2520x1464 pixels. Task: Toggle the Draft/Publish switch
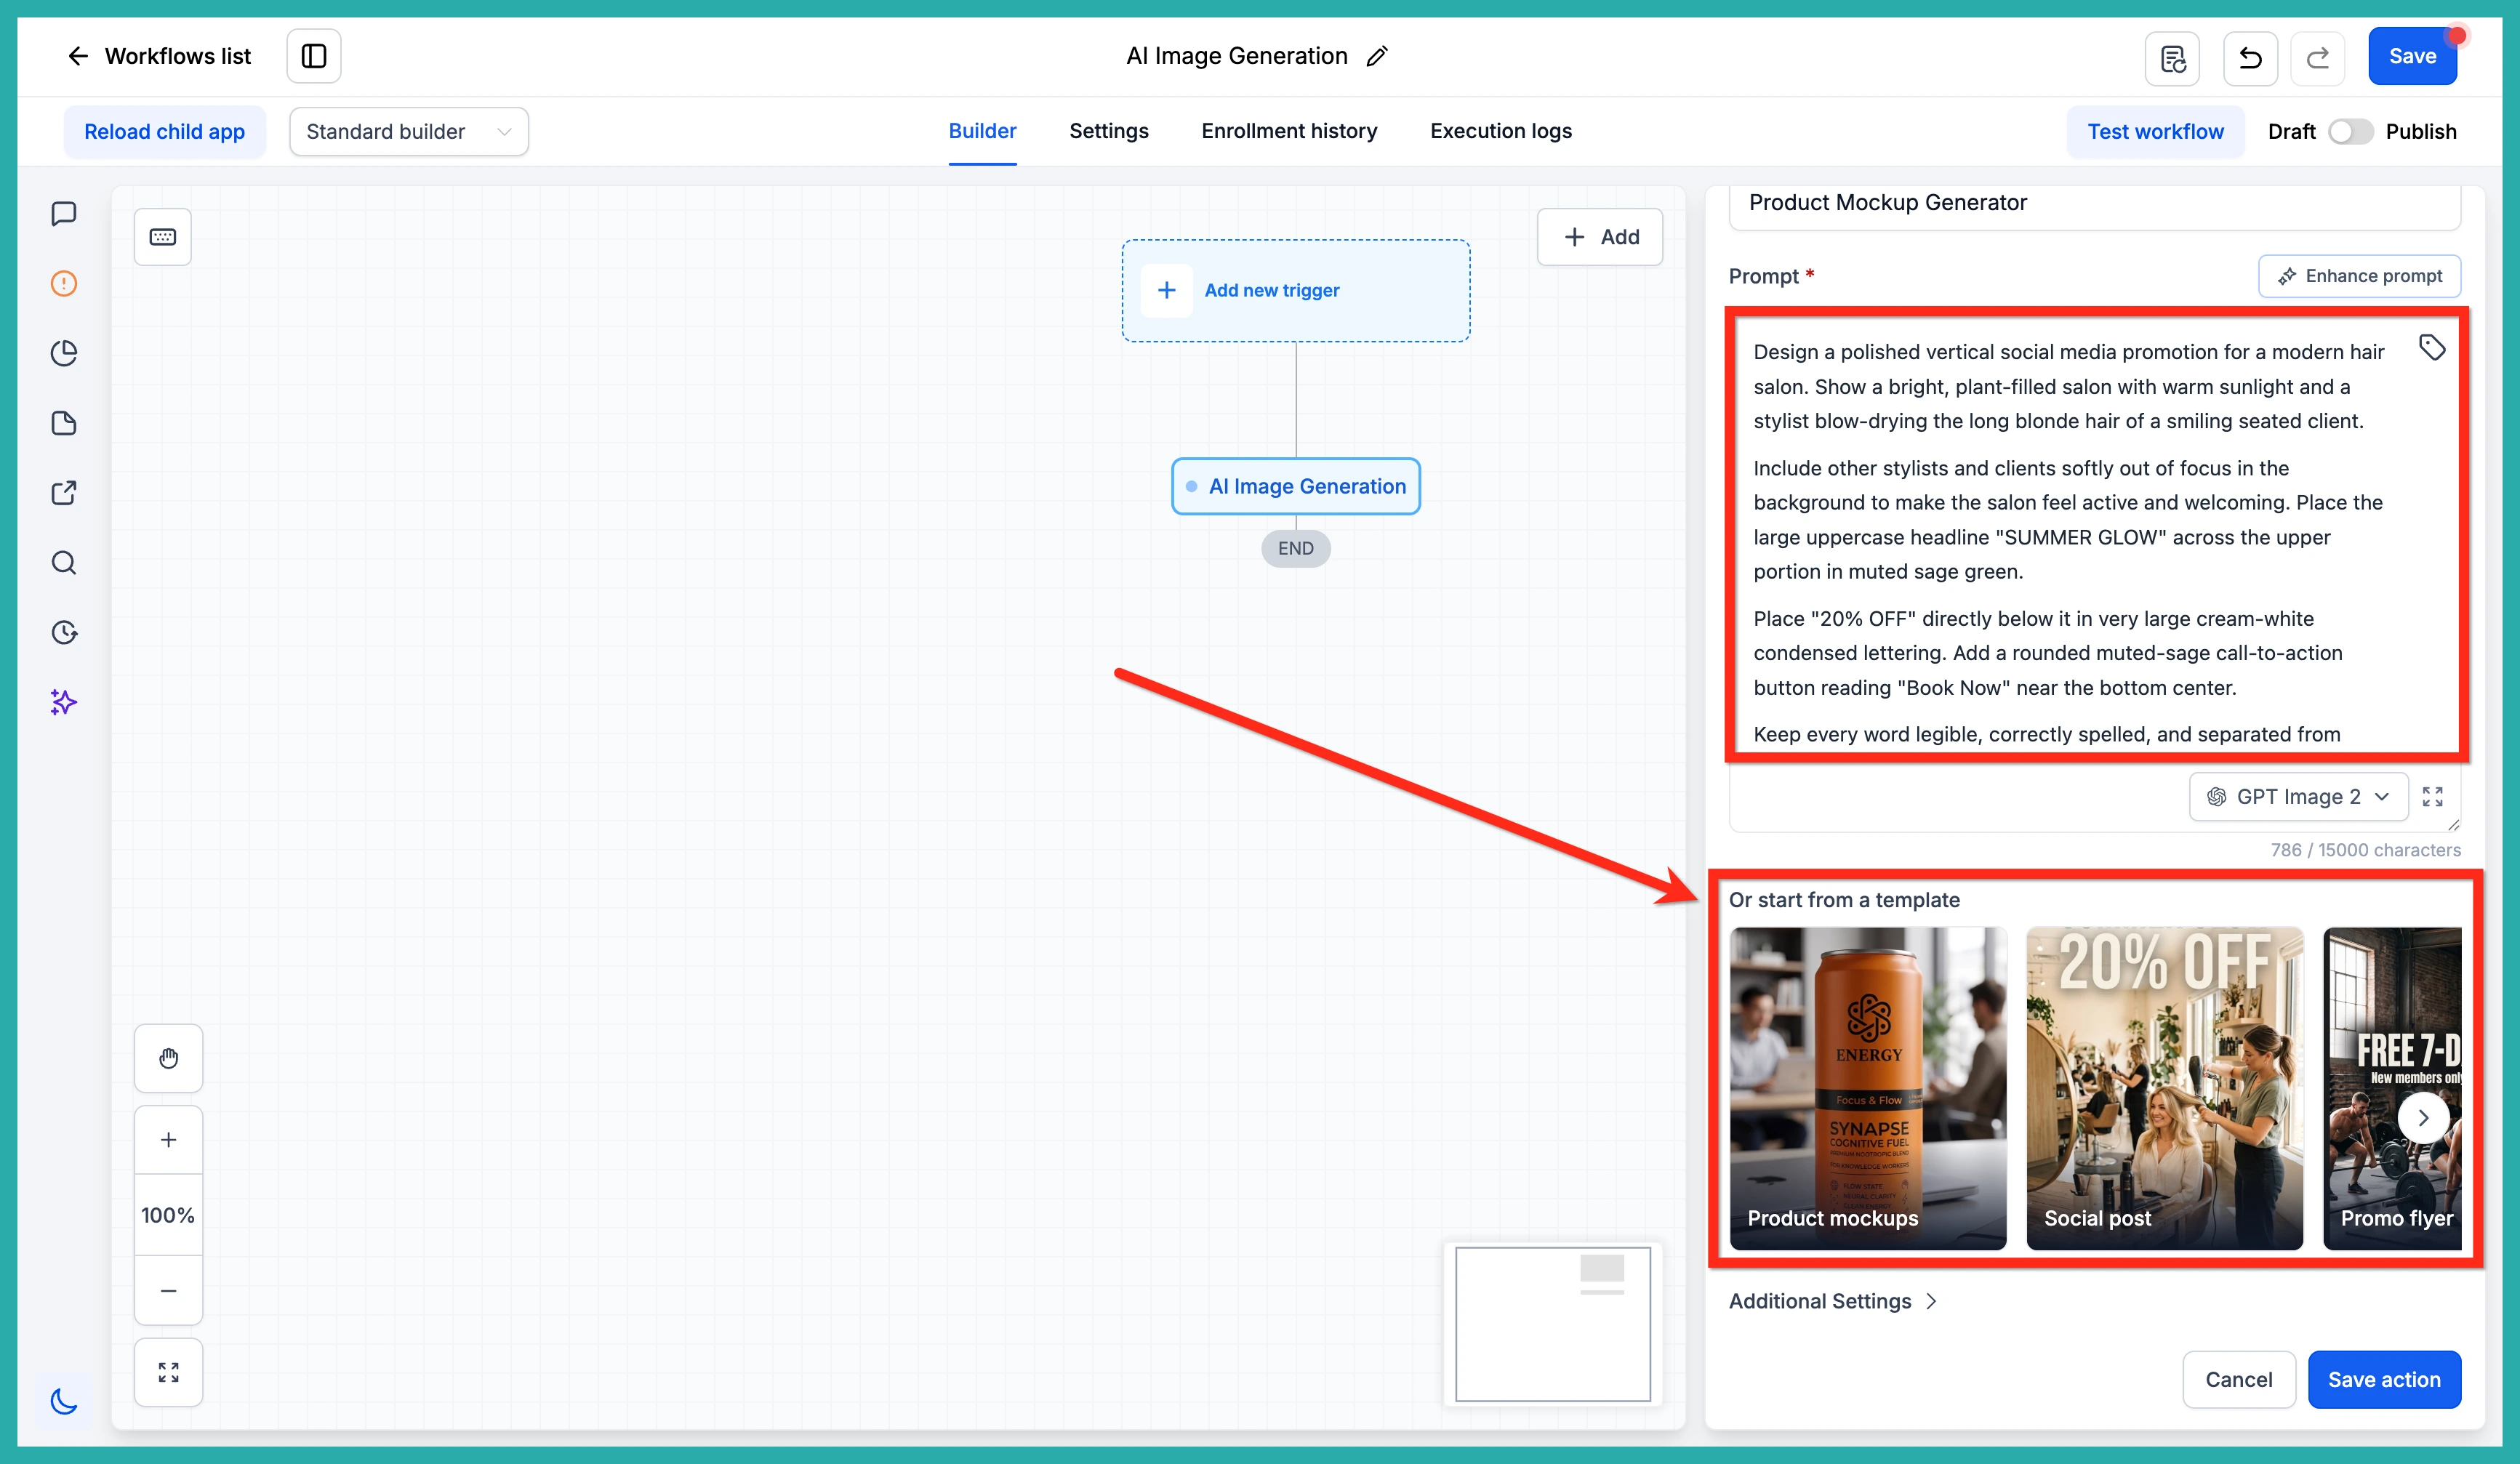tap(2350, 132)
